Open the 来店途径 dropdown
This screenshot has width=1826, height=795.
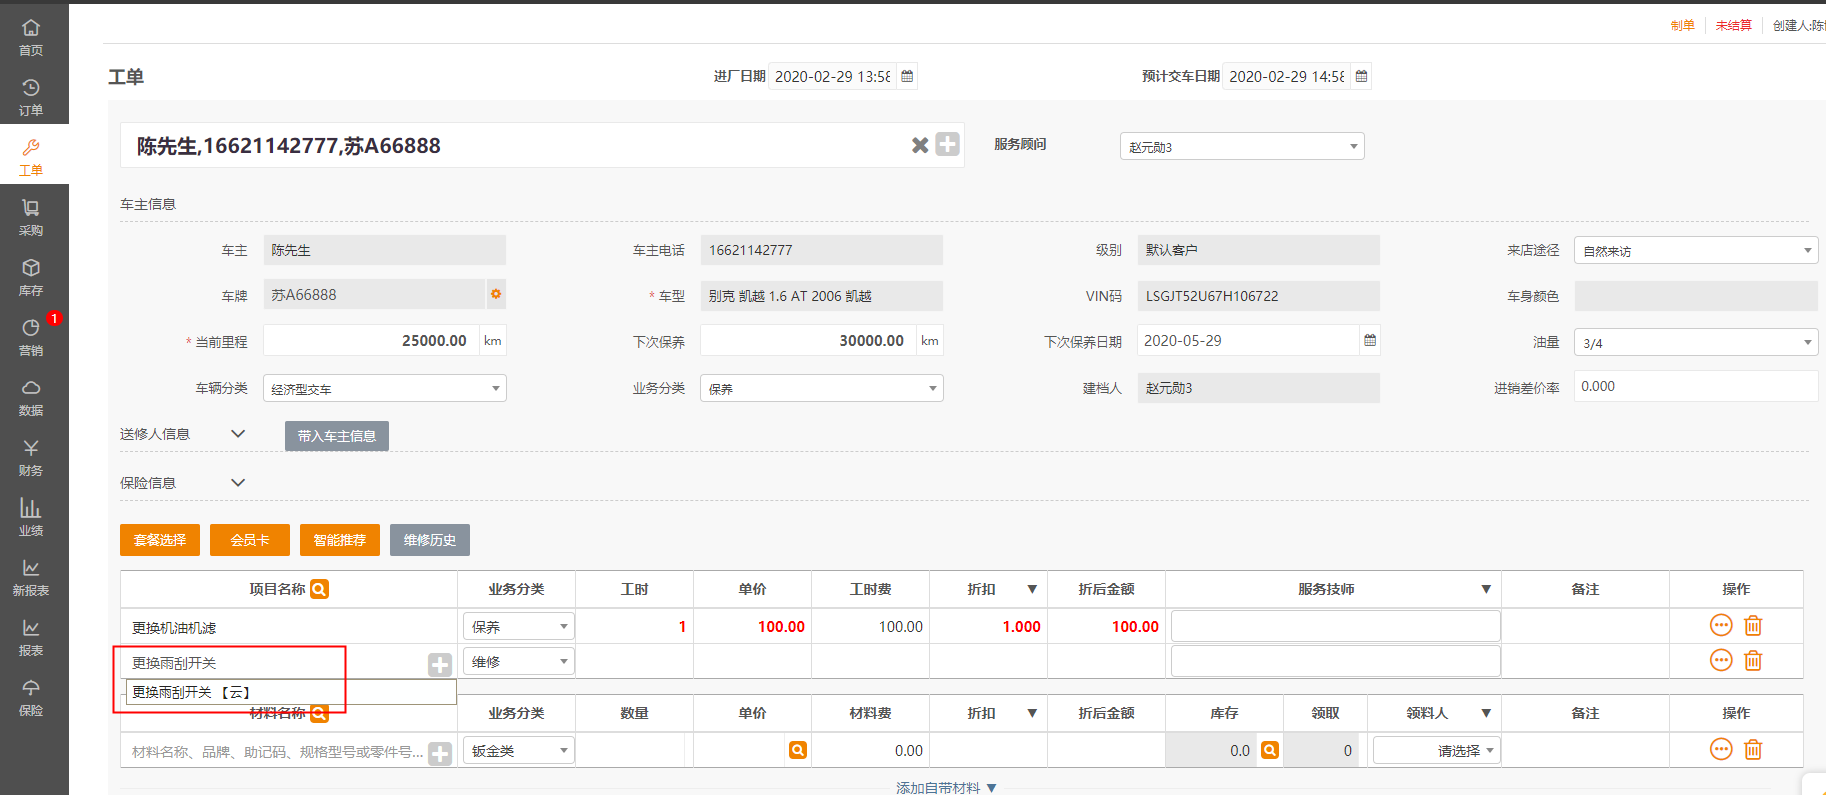pos(1696,250)
